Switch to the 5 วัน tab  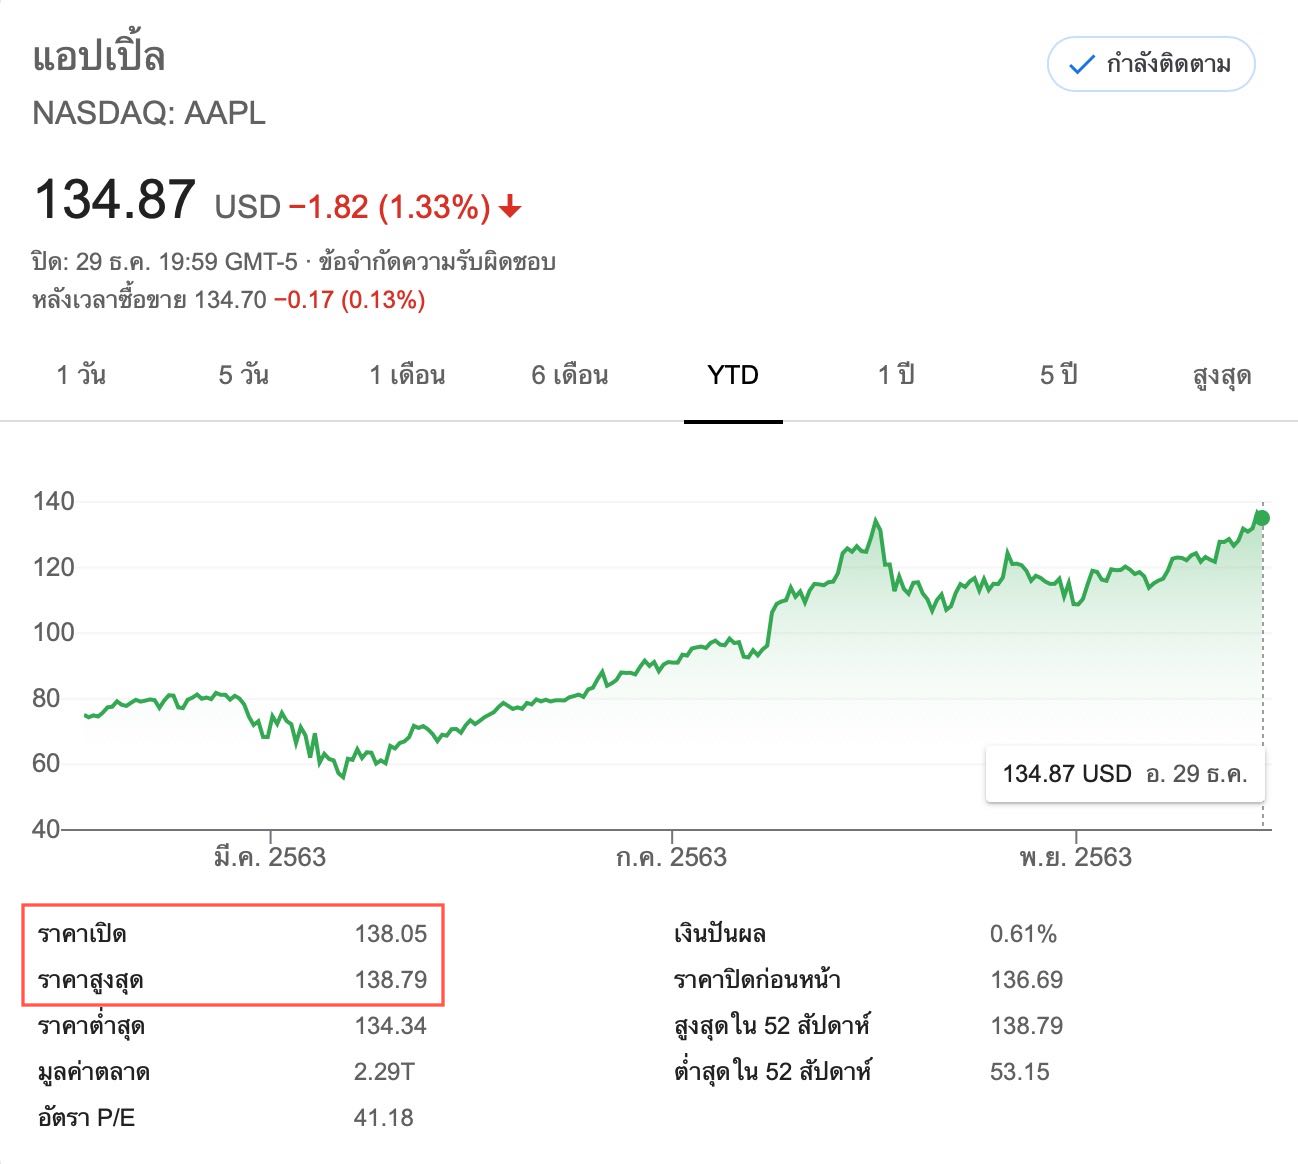(244, 376)
